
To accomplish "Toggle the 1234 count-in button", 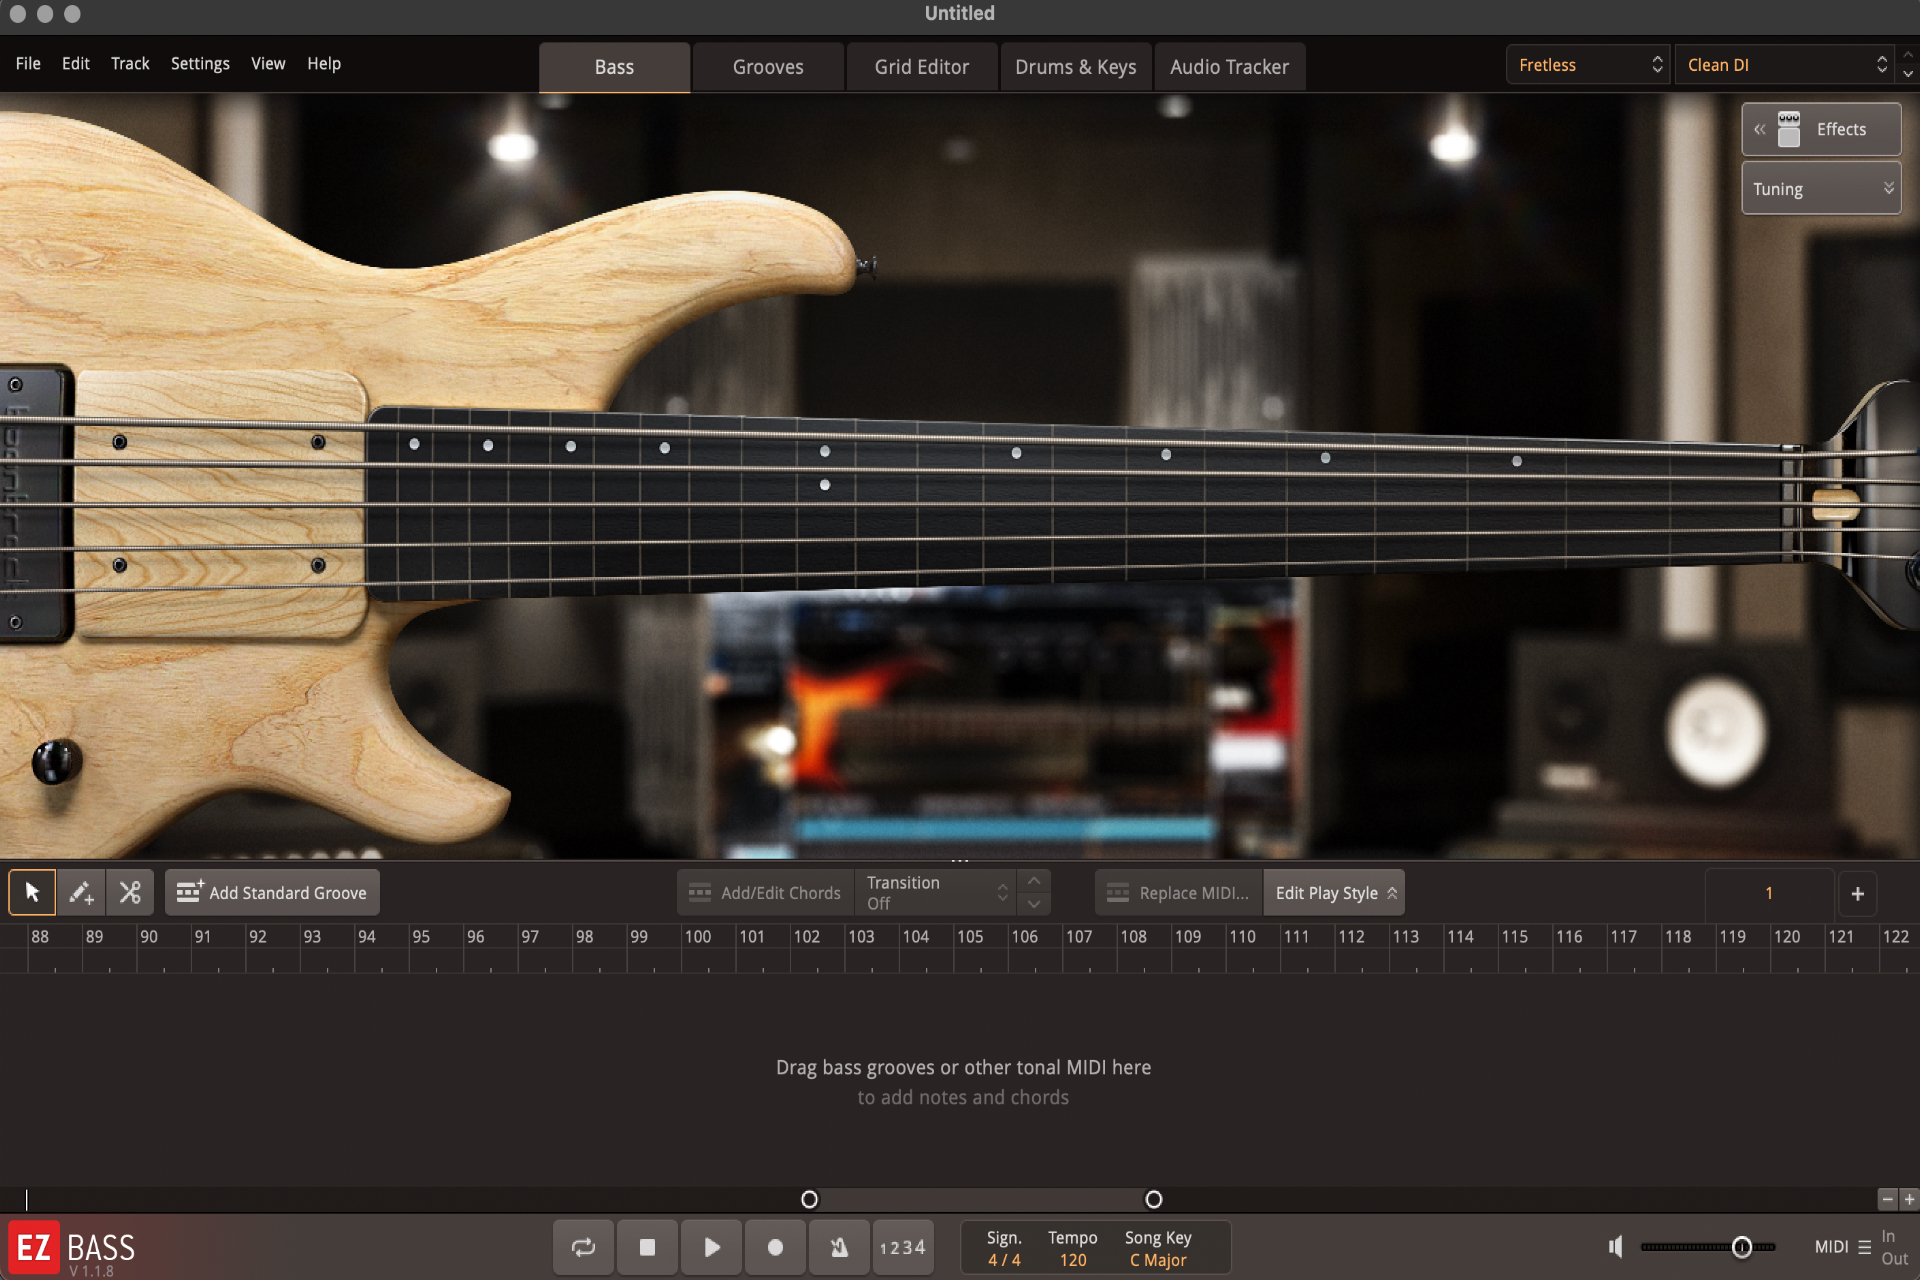I will (902, 1247).
